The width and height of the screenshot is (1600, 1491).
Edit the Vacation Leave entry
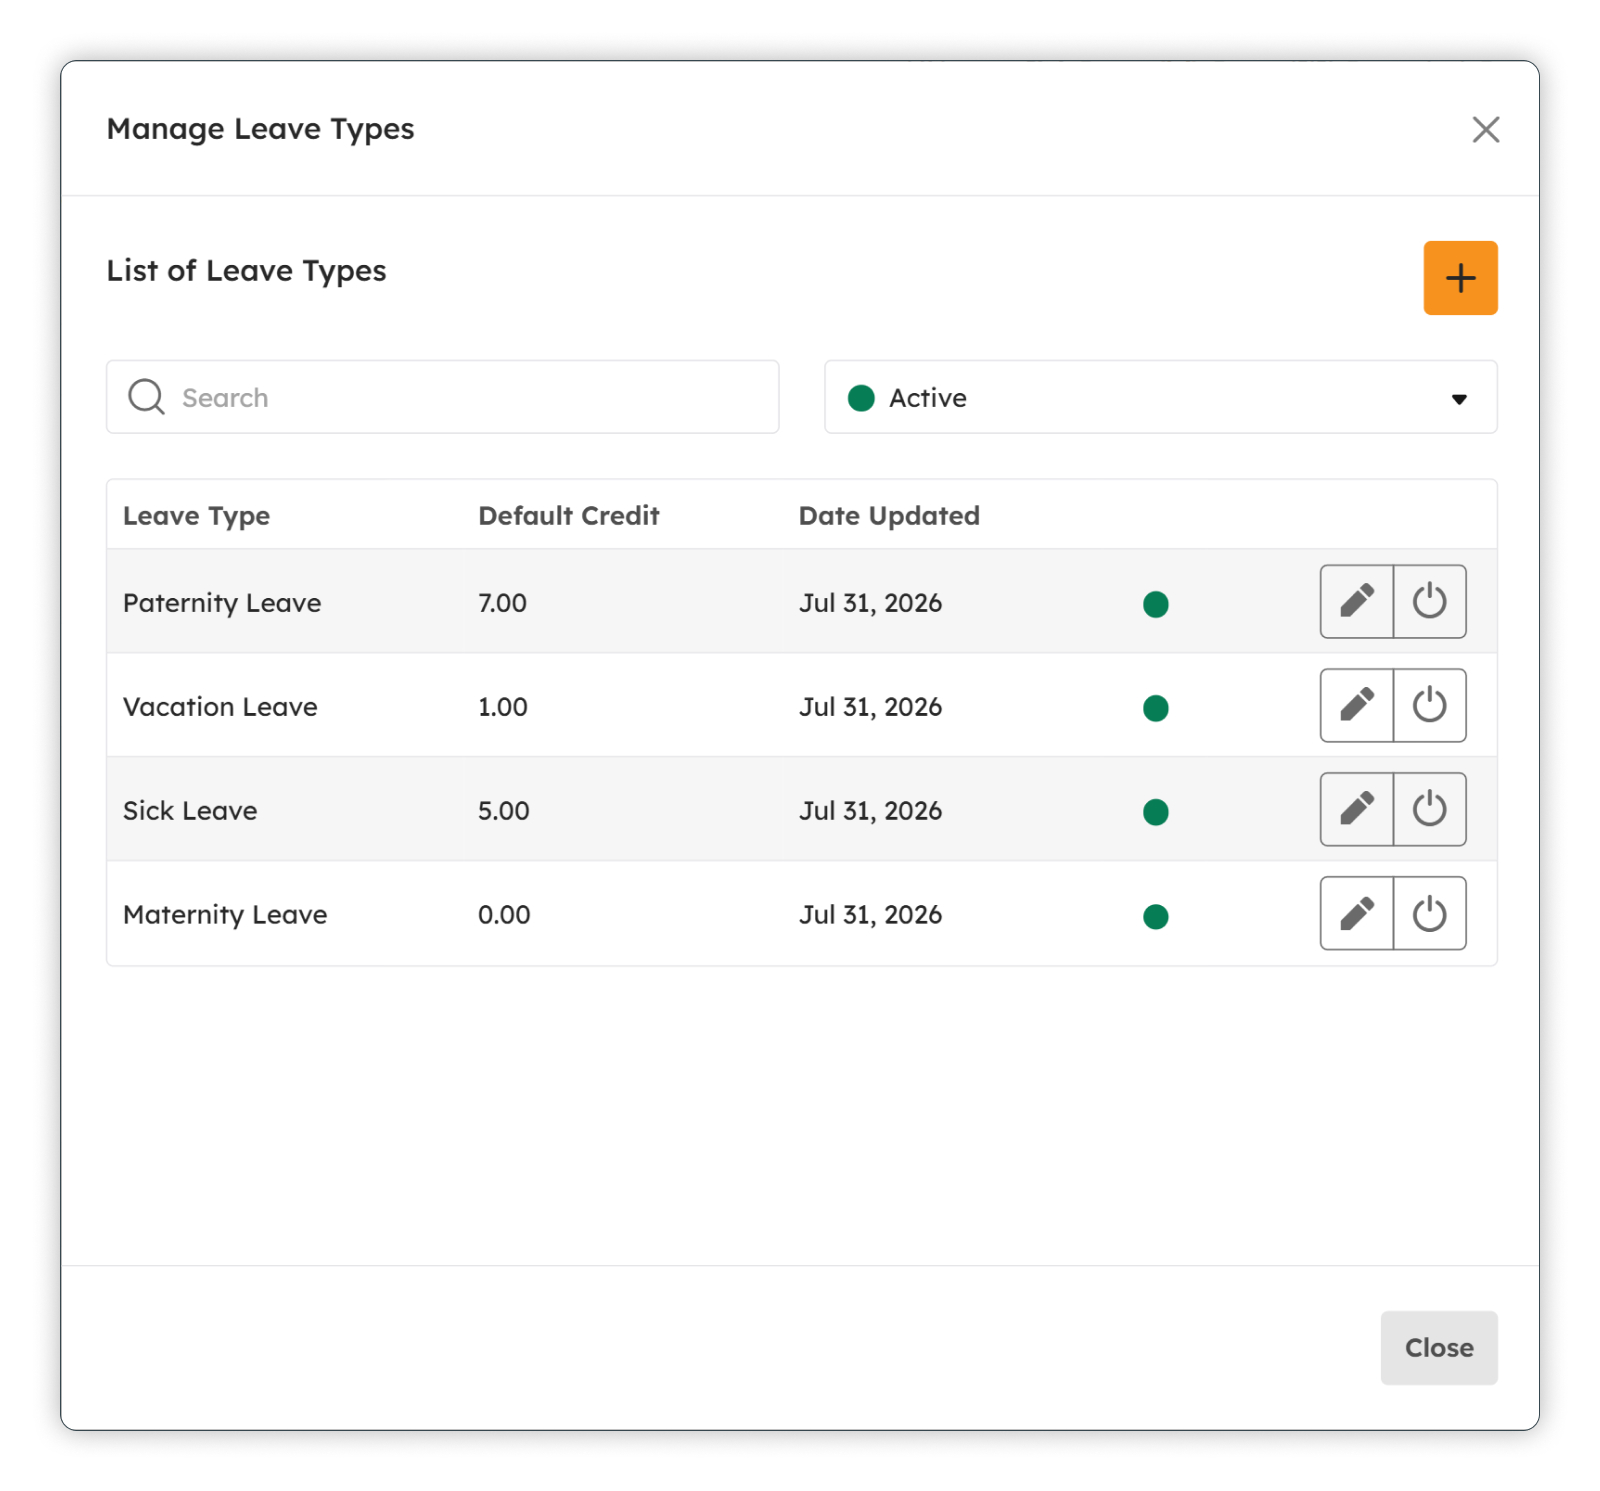(1356, 705)
